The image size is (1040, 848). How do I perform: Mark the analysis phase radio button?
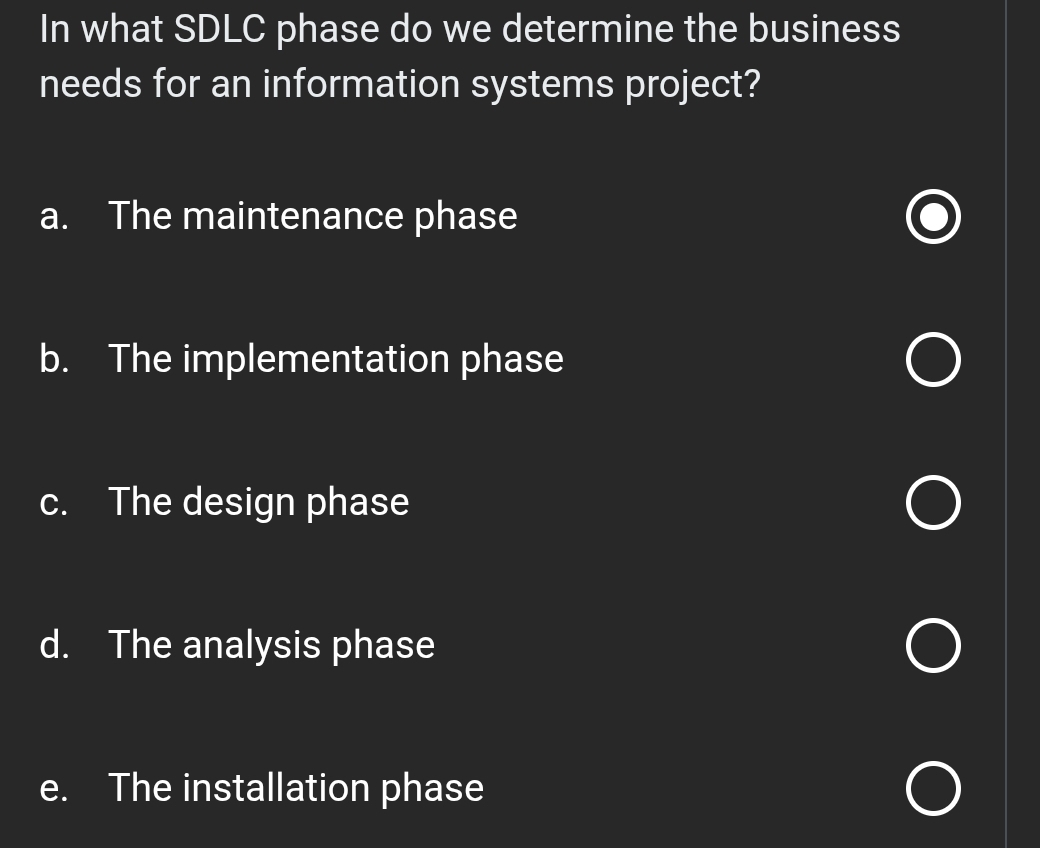click(934, 647)
